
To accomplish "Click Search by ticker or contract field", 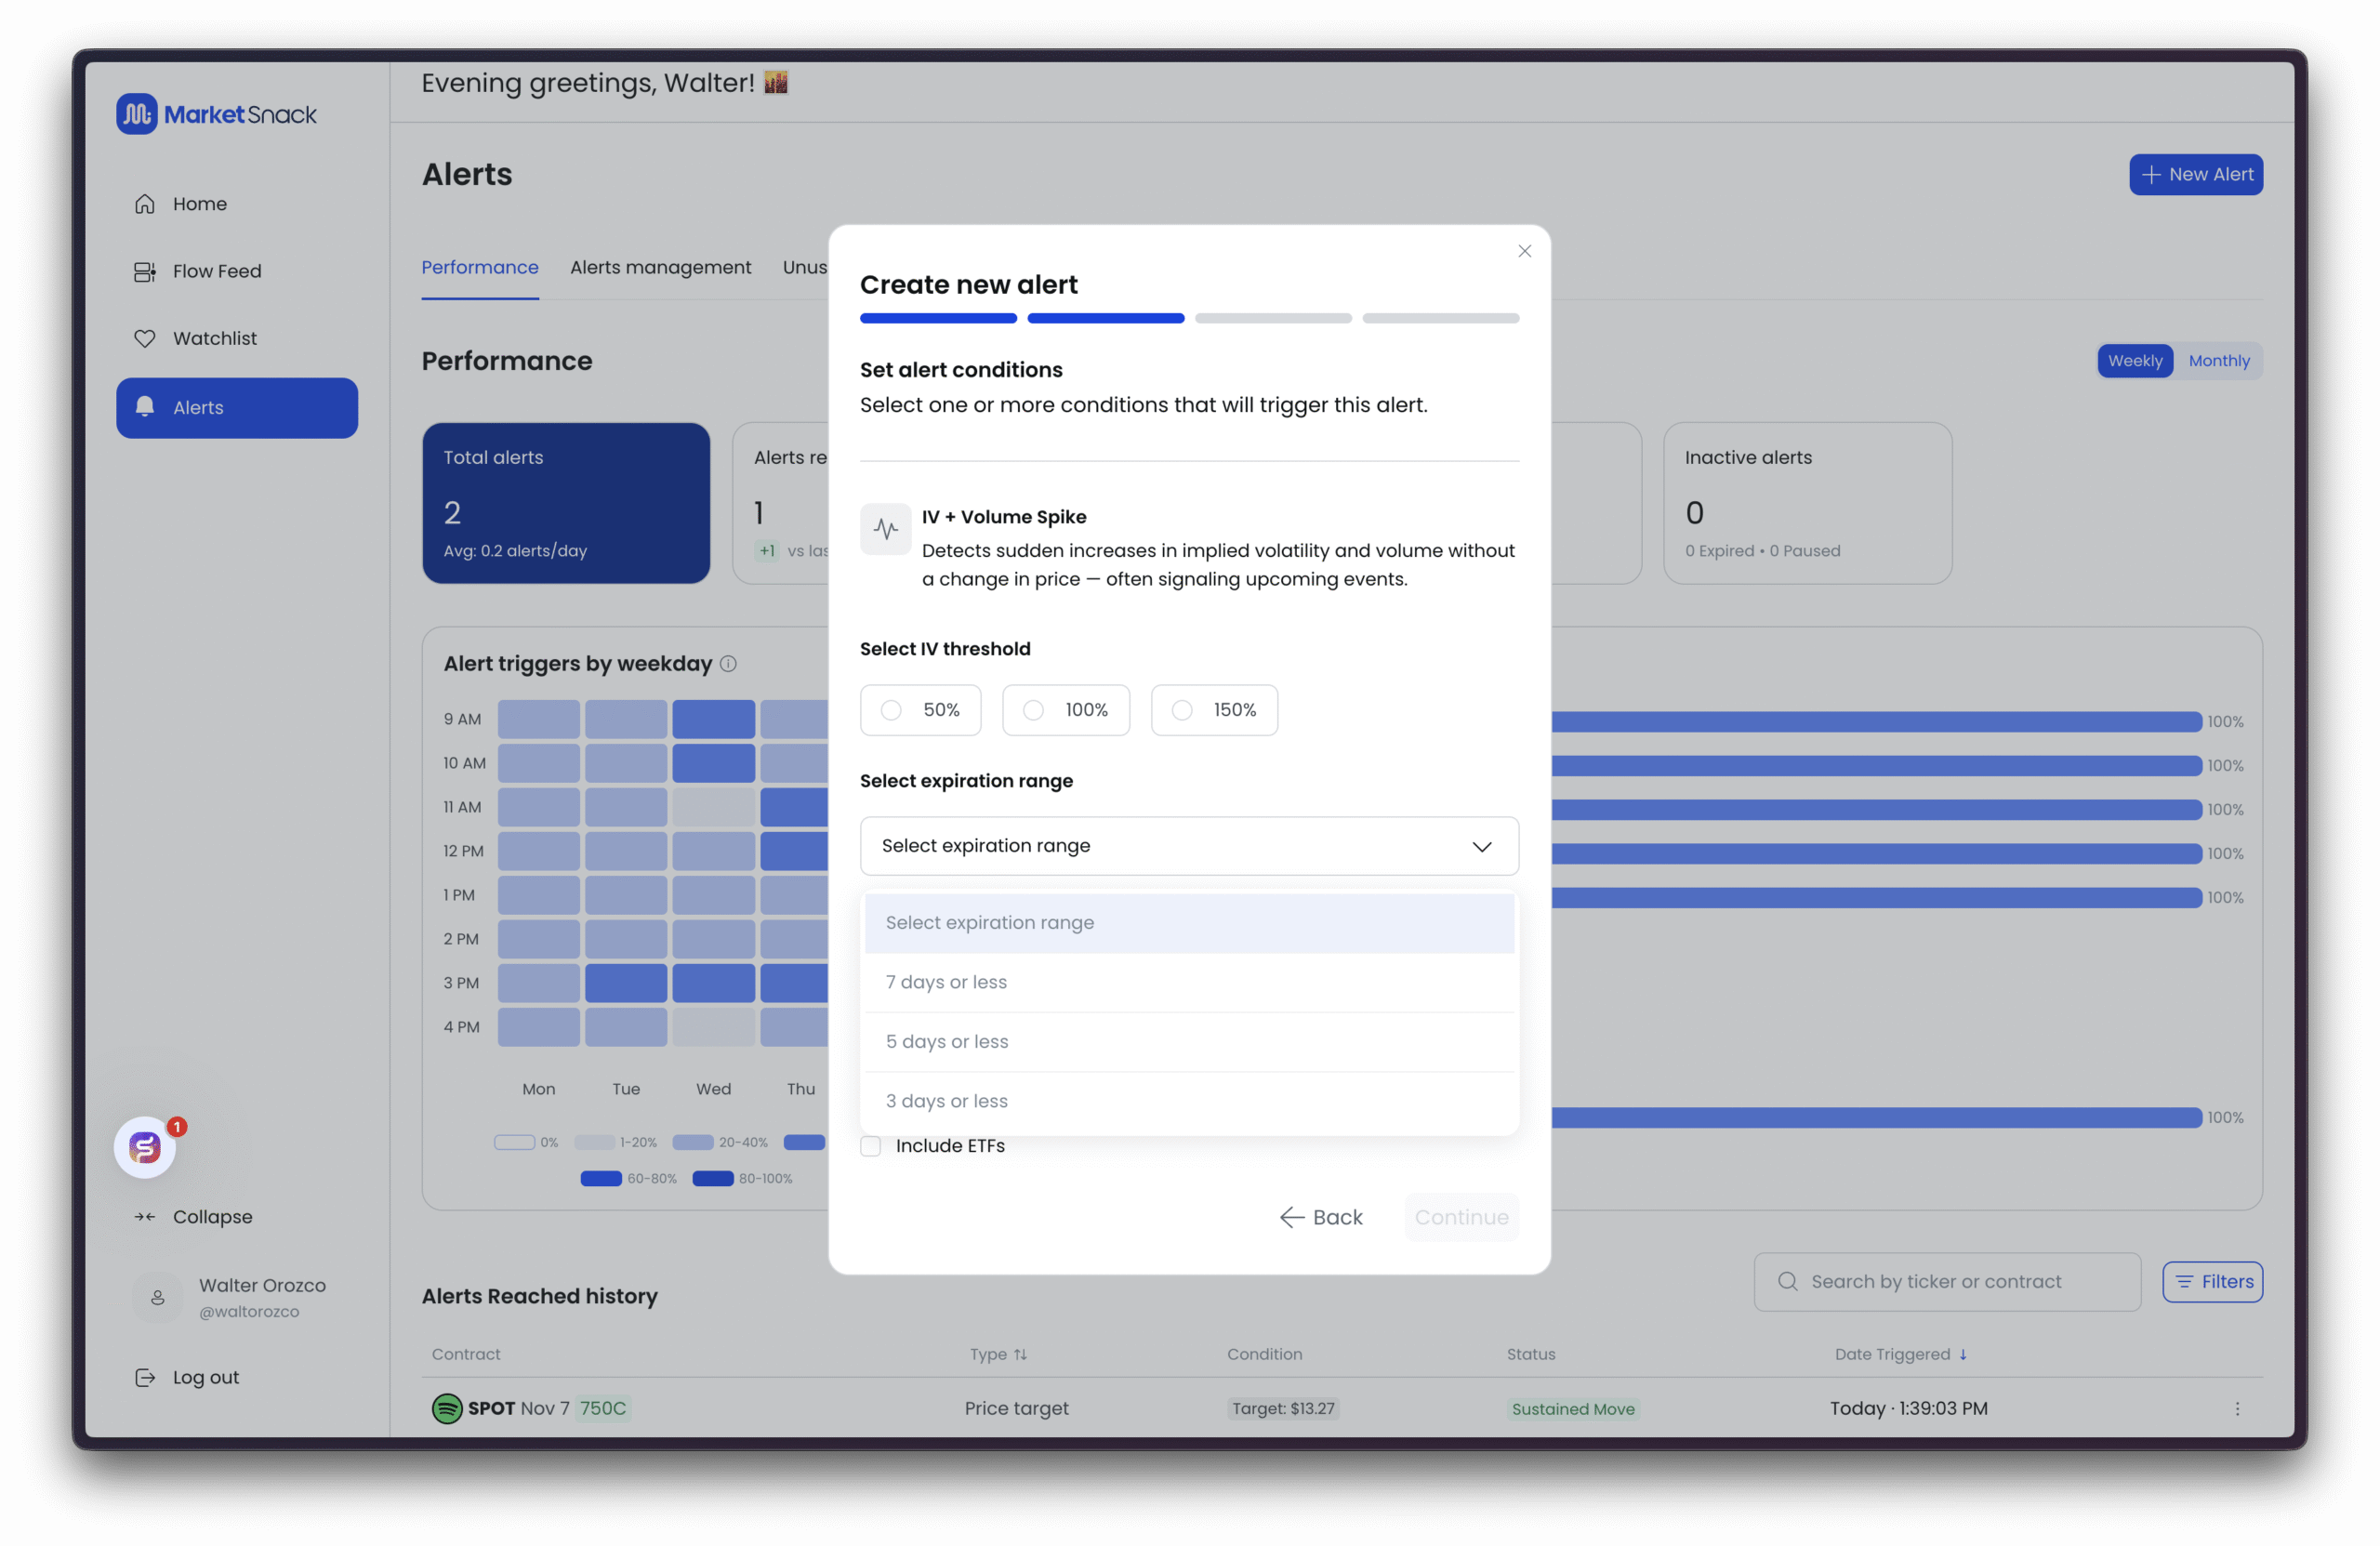I will 1946,1282.
